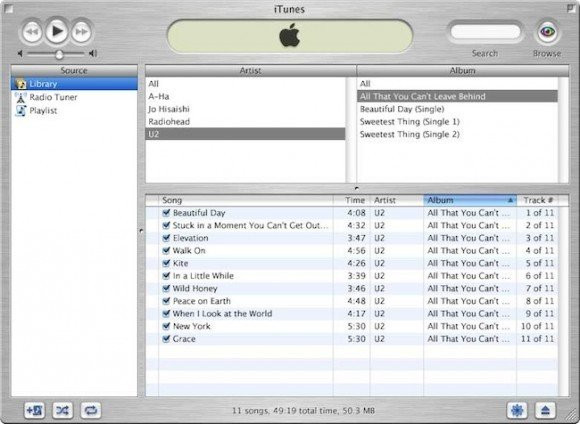This screenshot has height=424, width=580.
Task: Open the visualizer flower icon
Action: 517,410
